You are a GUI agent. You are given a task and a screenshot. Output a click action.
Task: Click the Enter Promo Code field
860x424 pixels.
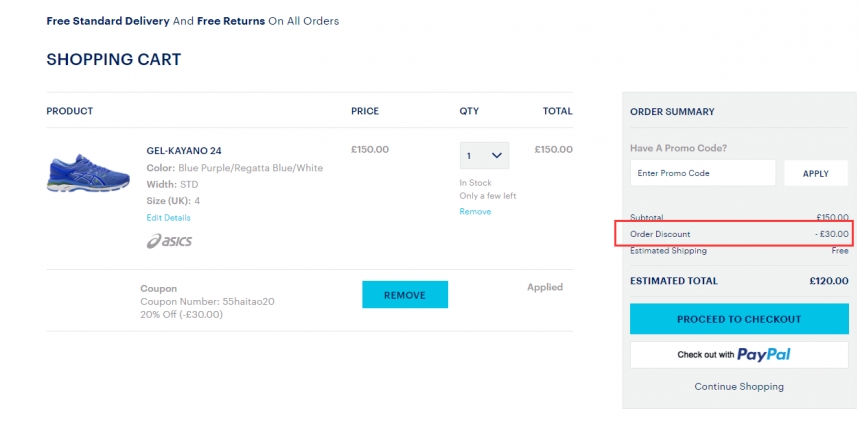coord(702,173)
